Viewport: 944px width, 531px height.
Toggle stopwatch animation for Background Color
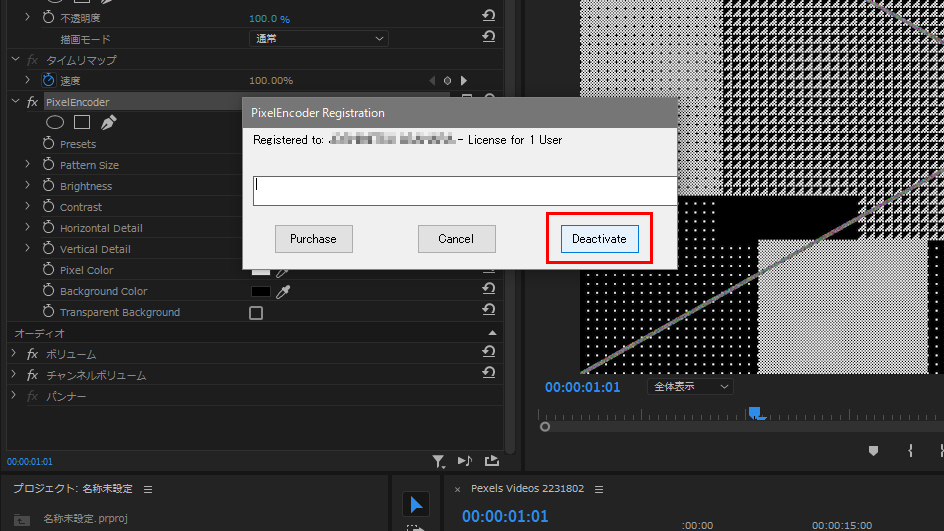(48, 291)
